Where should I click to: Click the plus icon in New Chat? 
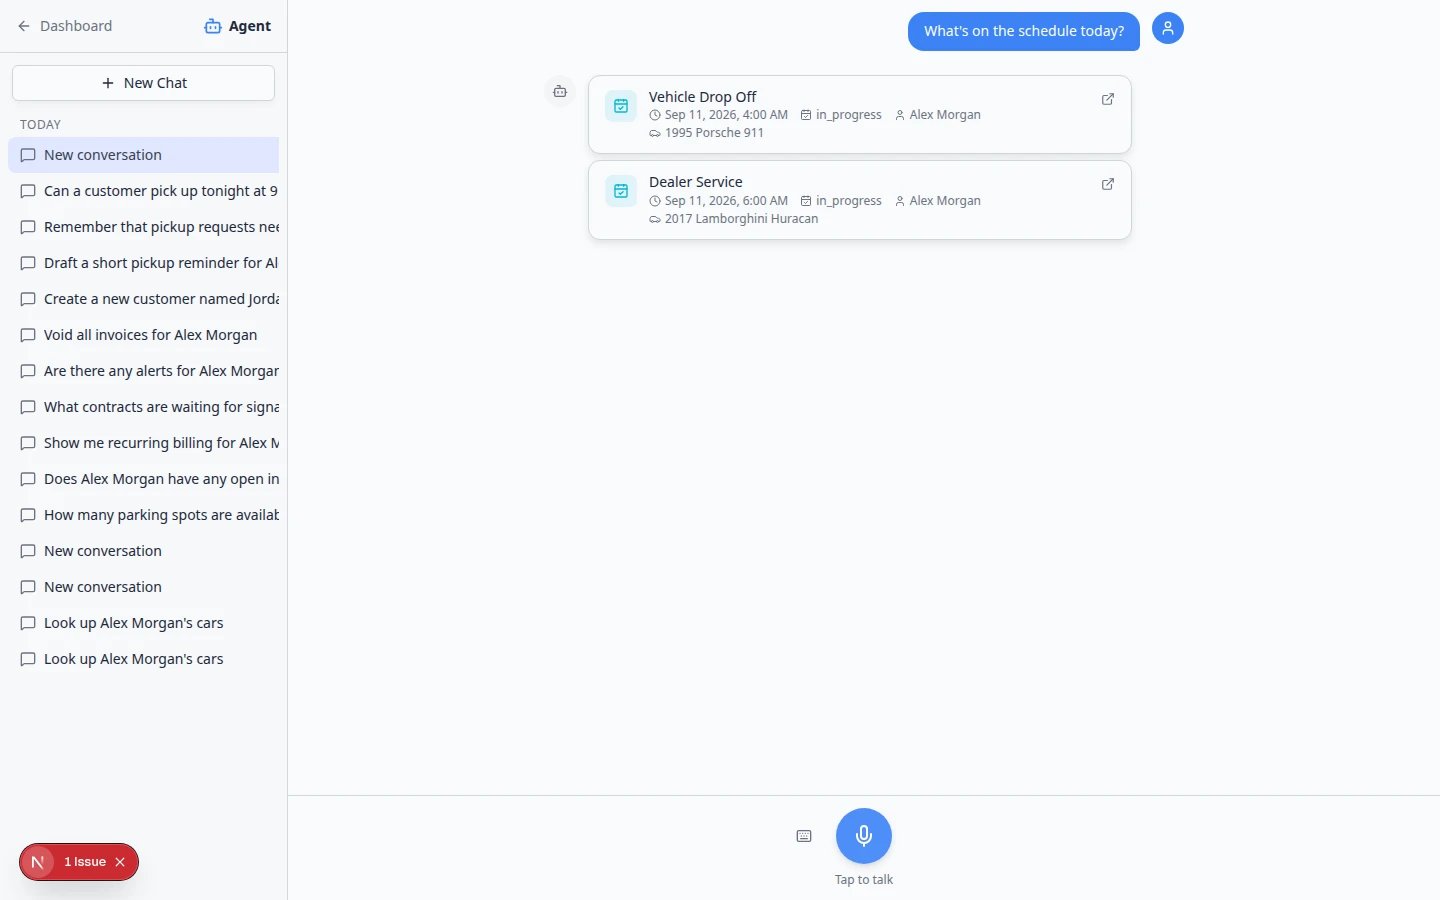click(x=108, y=83)
